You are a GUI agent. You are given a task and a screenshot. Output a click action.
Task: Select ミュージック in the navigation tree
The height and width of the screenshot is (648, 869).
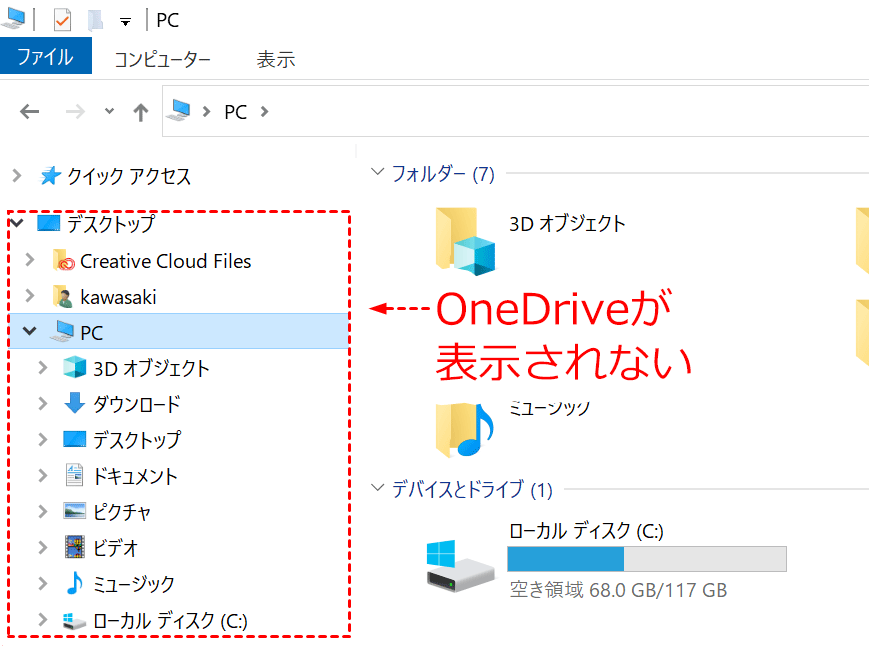point(134,584)
